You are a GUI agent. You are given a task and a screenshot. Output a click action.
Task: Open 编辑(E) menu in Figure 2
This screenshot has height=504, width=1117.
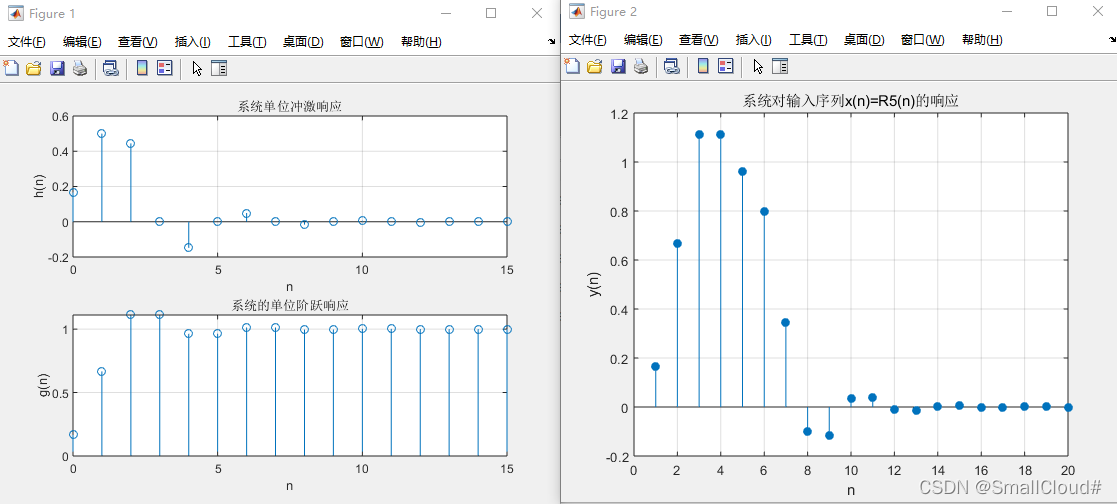(643, 40)
